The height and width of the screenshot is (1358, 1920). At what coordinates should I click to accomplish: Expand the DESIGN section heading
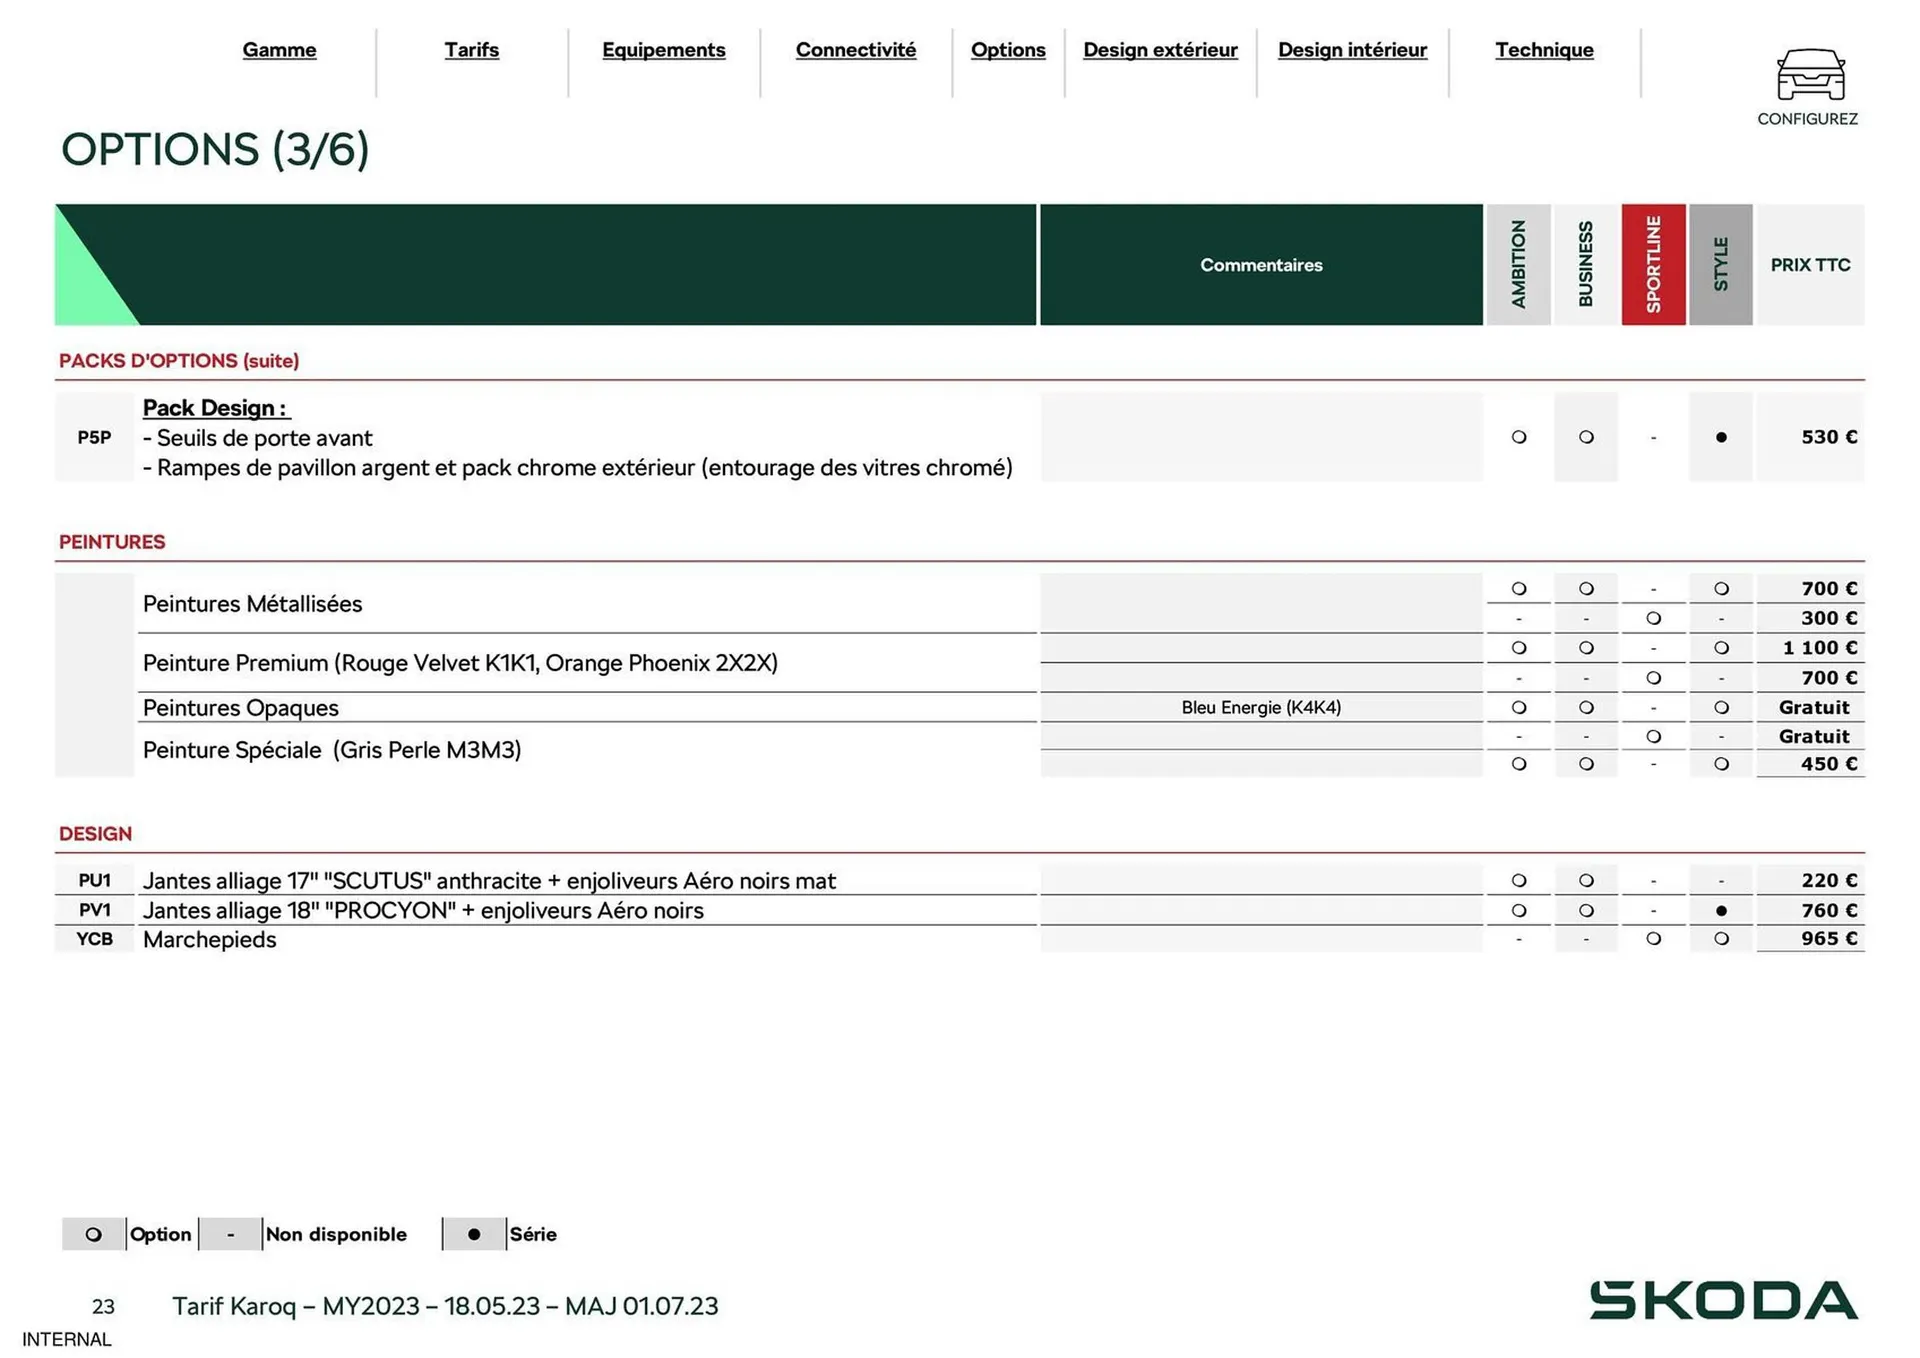tap(95, 833)
